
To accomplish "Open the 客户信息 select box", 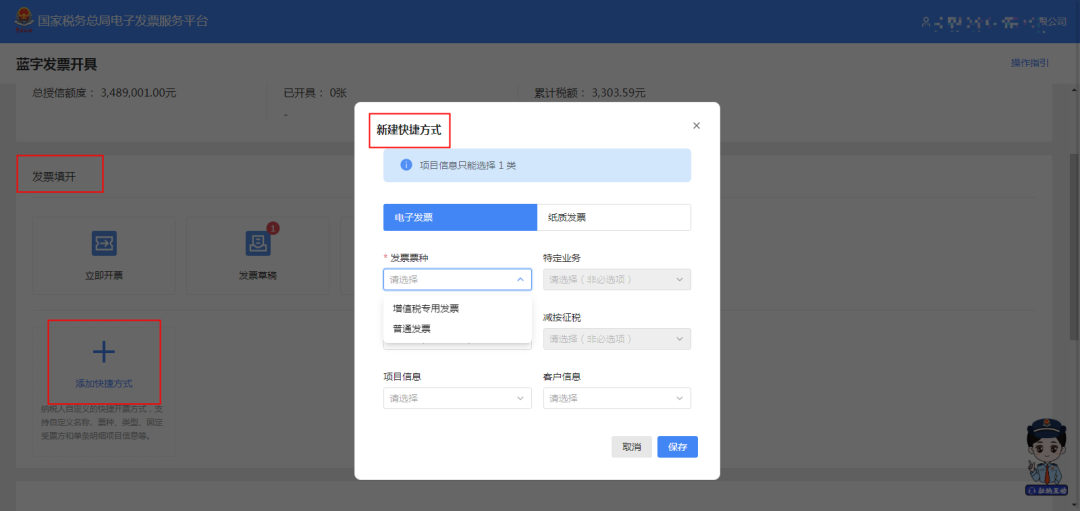I will [616, 398].
